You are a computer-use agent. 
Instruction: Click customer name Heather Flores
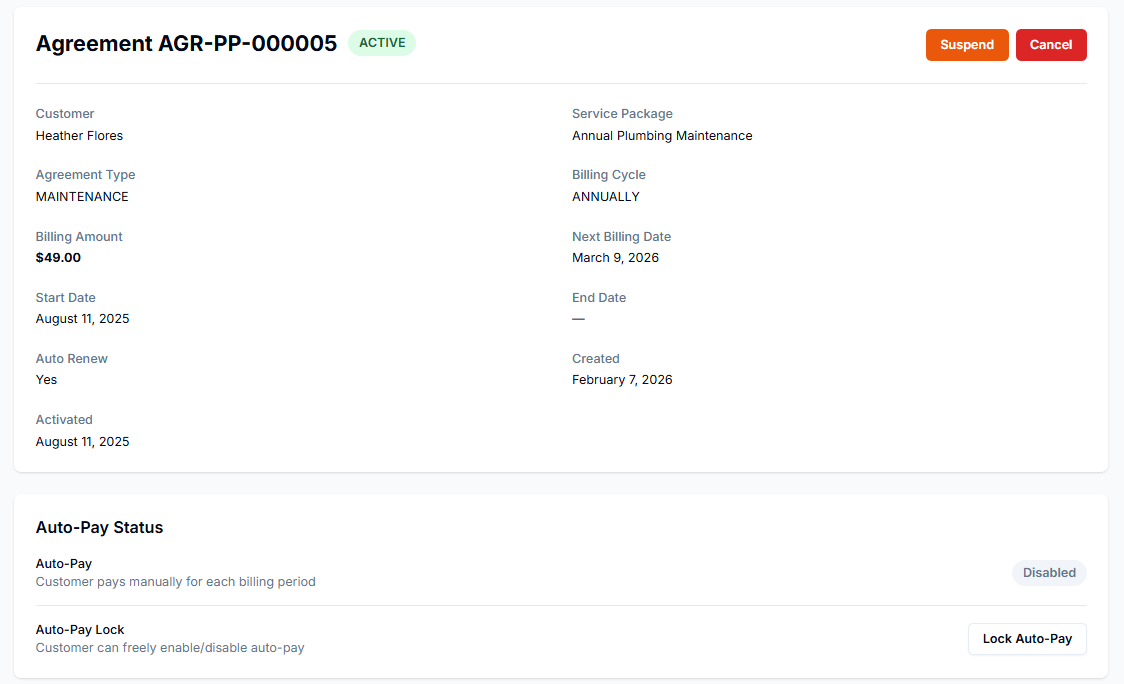click(79, 136)
